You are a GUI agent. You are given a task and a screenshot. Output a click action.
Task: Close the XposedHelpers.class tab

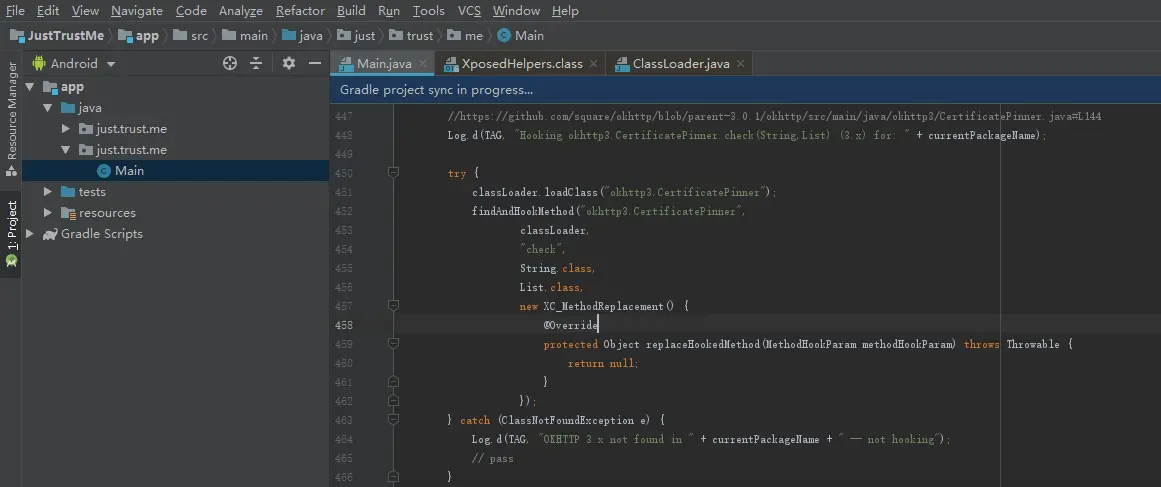click(x=593, y=64)
